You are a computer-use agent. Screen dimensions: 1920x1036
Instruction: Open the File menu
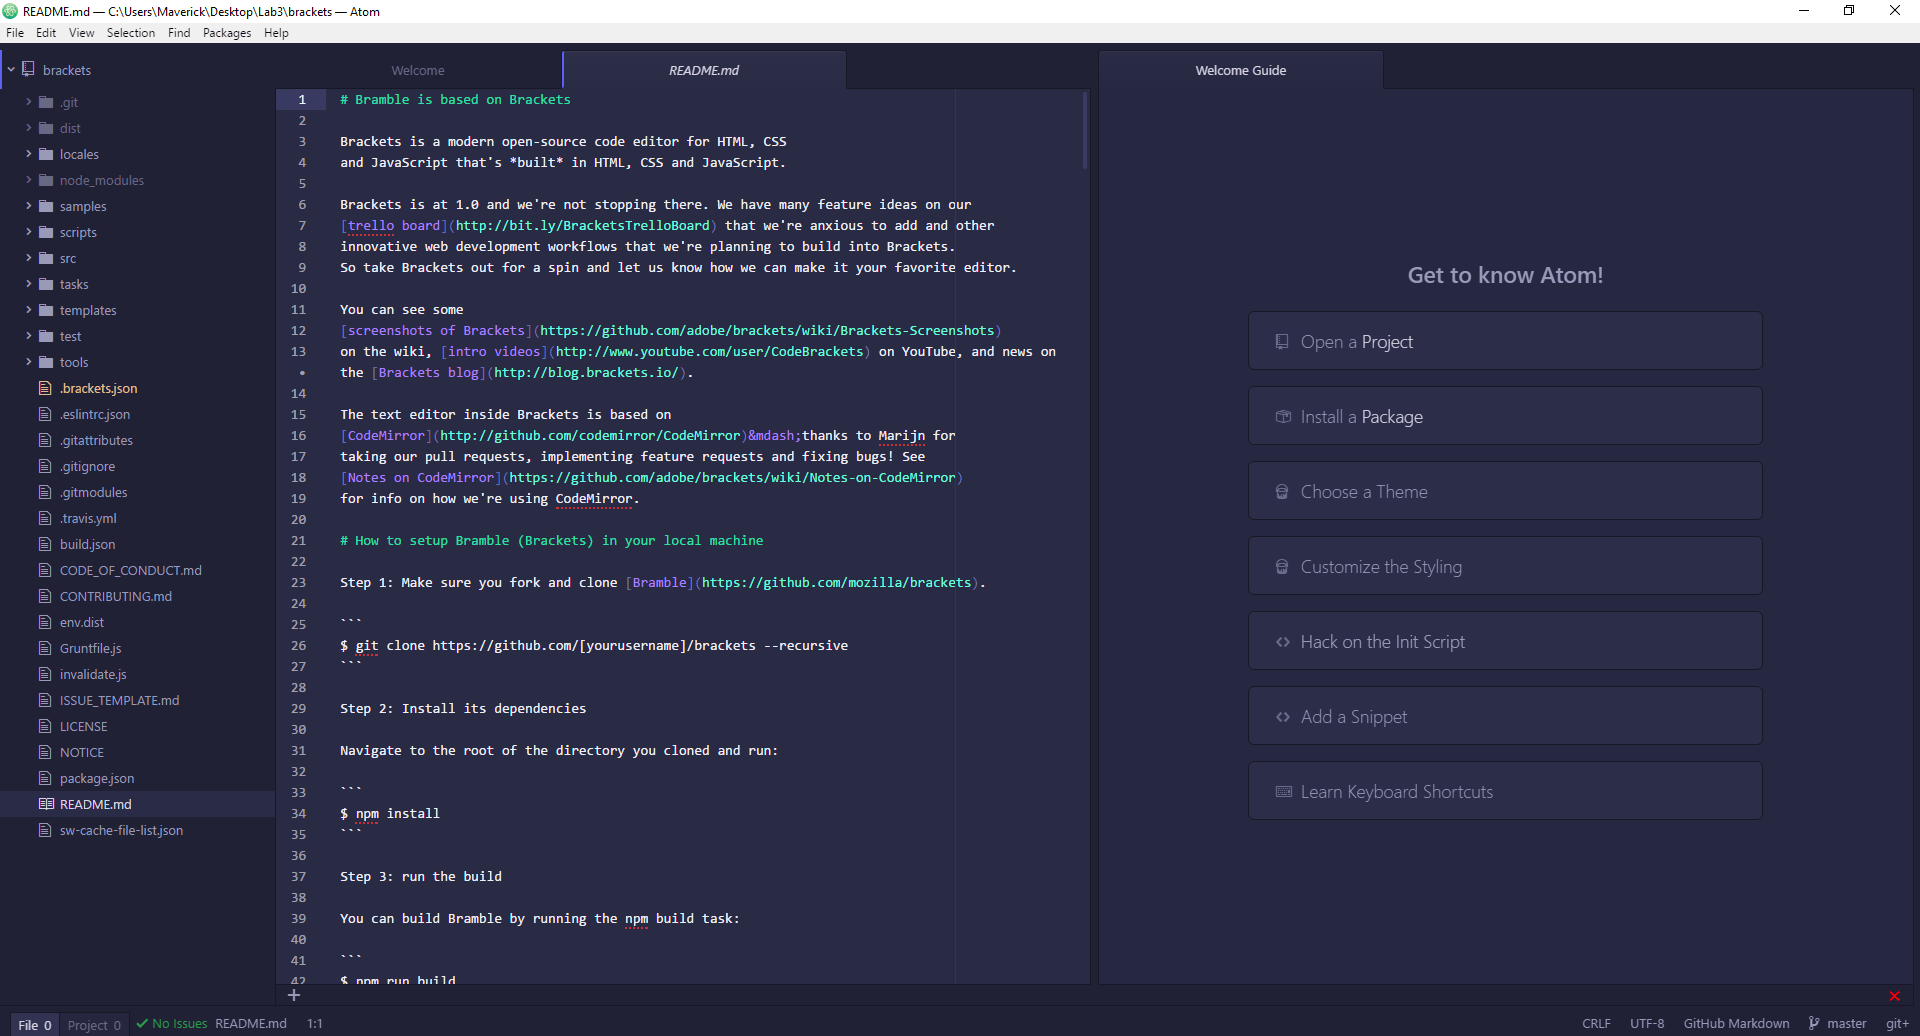pos(15,33)
